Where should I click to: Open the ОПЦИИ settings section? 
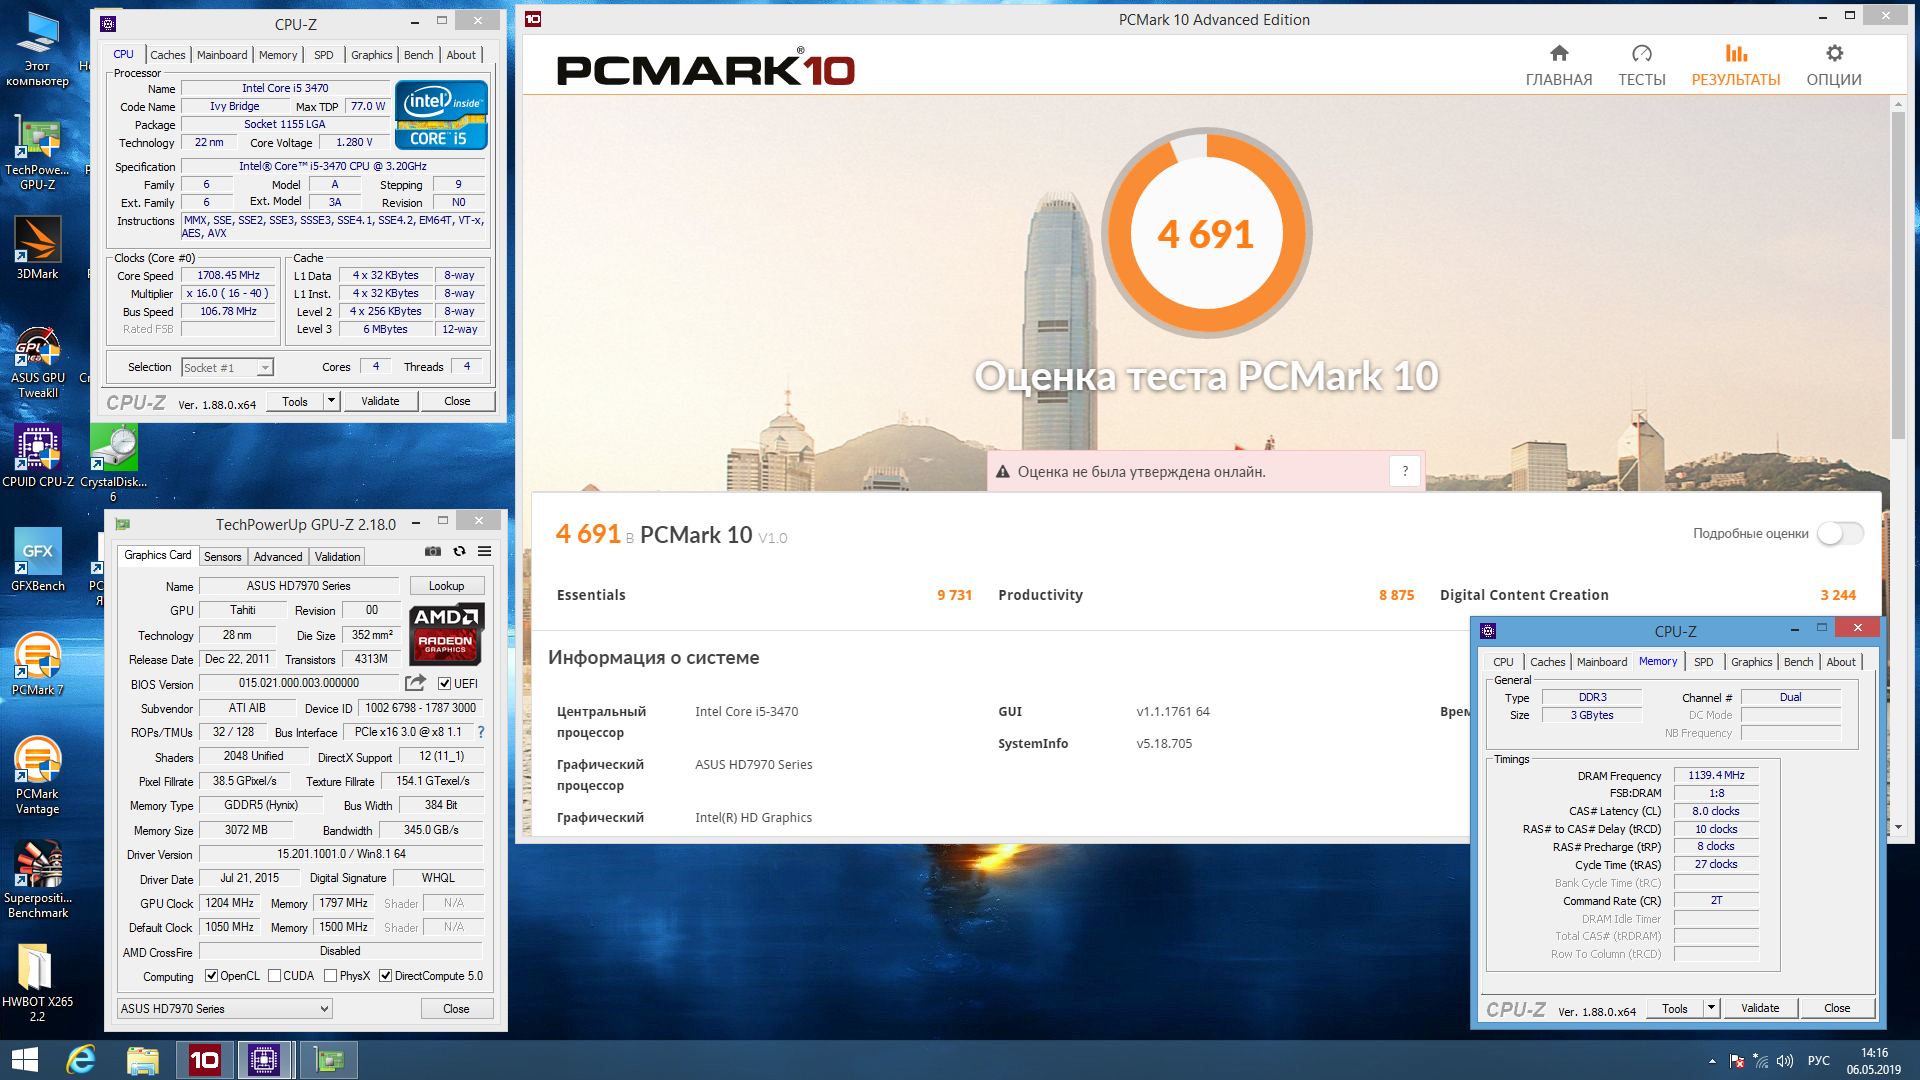(1834, 66)
